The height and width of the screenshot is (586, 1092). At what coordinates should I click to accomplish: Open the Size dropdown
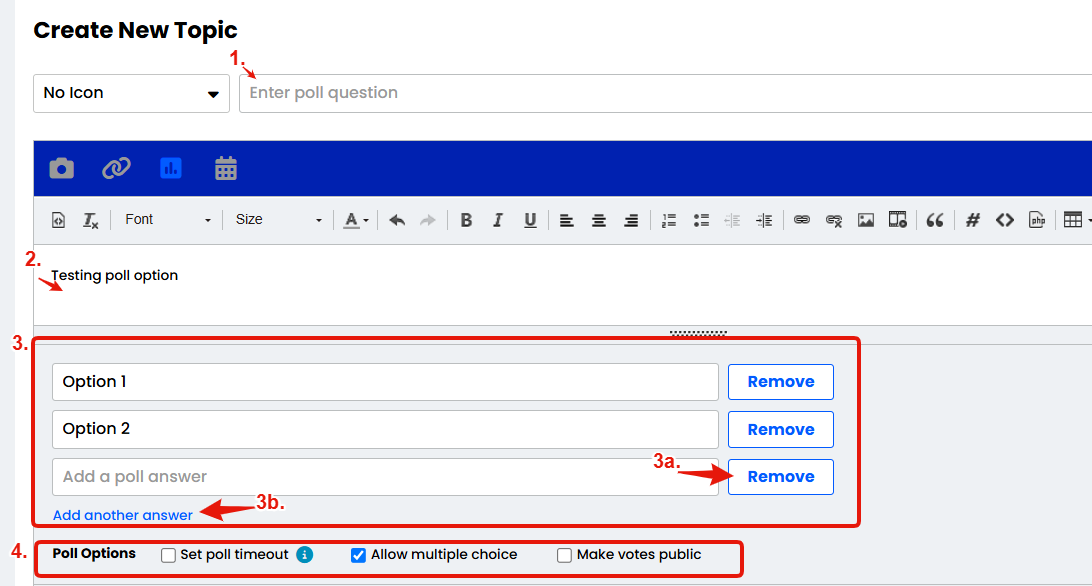[279, 220]
